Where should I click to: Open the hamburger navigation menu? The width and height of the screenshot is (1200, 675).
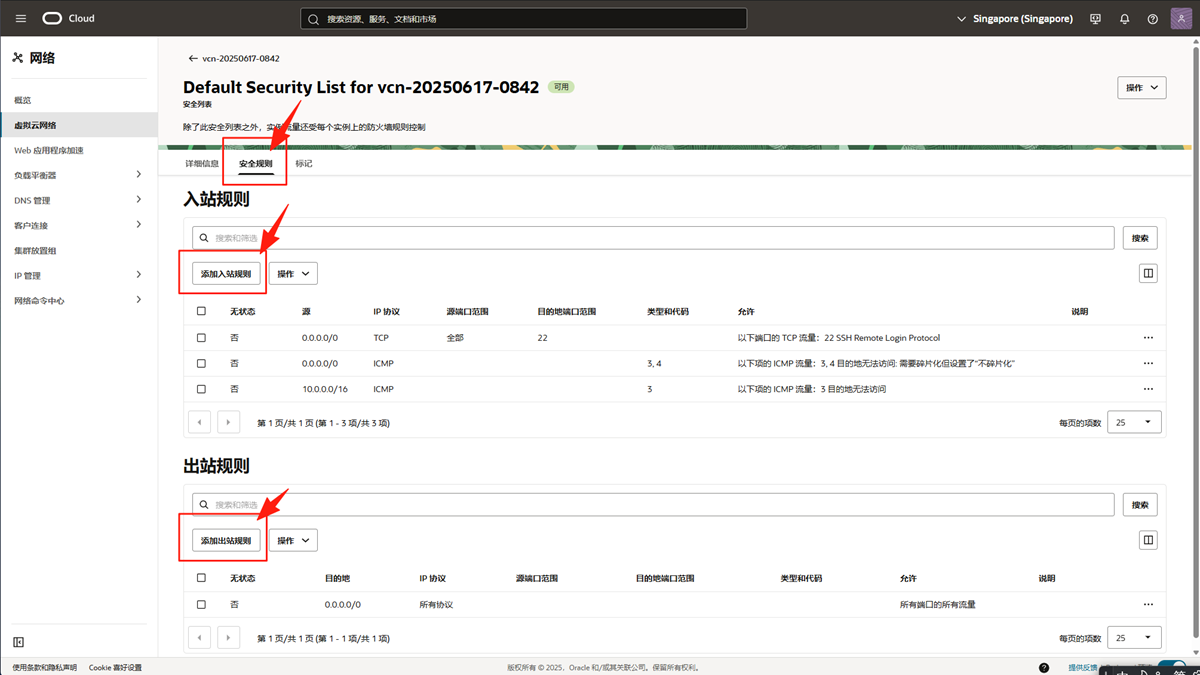coord(21,19)
